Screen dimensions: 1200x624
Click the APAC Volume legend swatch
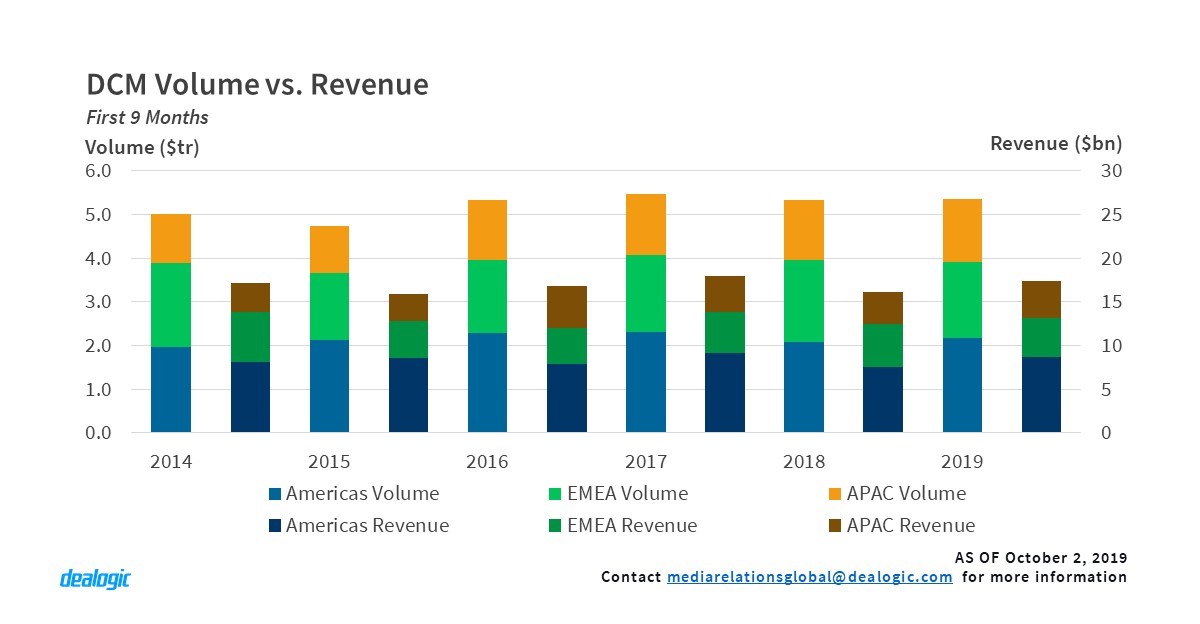[x=835, y=494]
